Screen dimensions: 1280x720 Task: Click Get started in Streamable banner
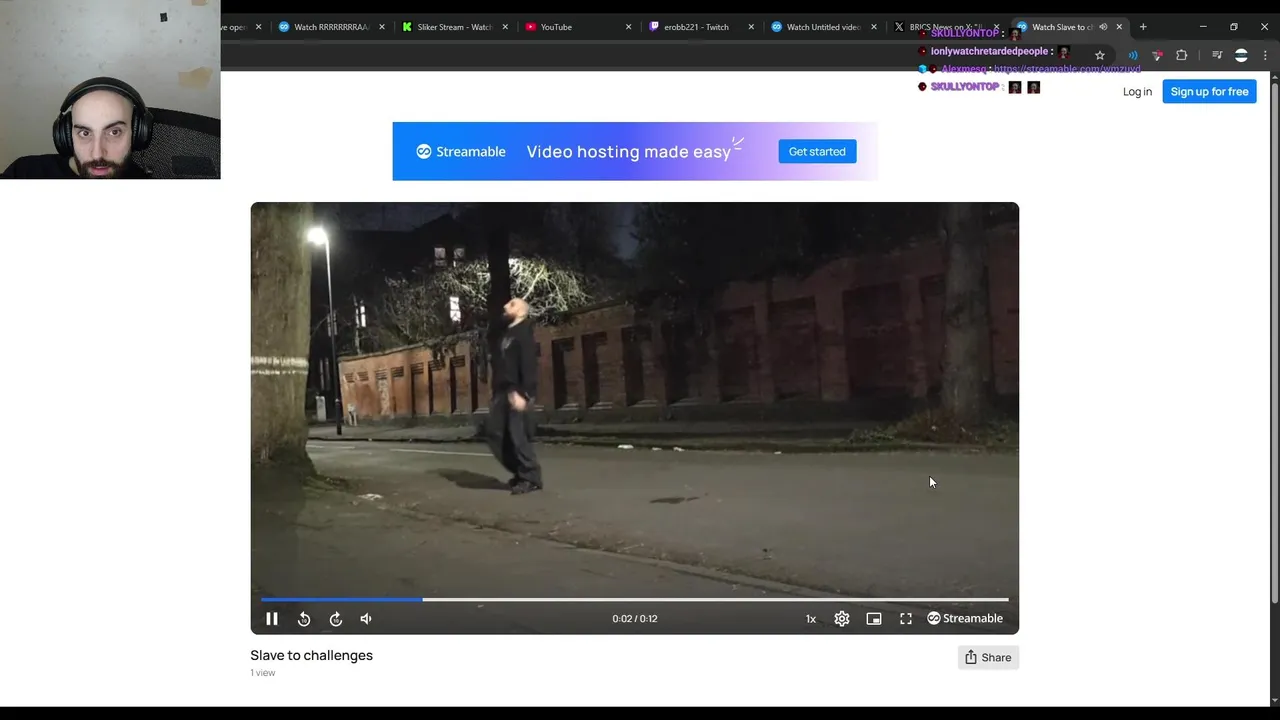point(817,152)
